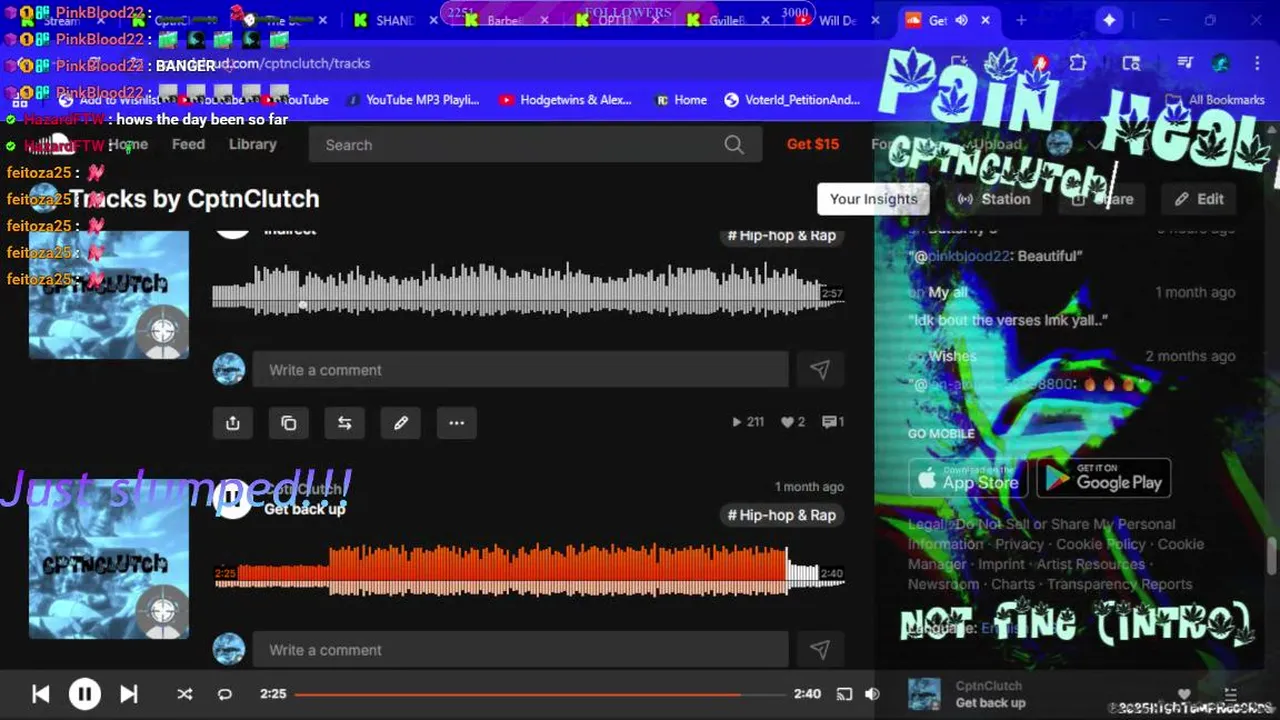
Task: View likes count on first track
Action: [x=793, y=422]
